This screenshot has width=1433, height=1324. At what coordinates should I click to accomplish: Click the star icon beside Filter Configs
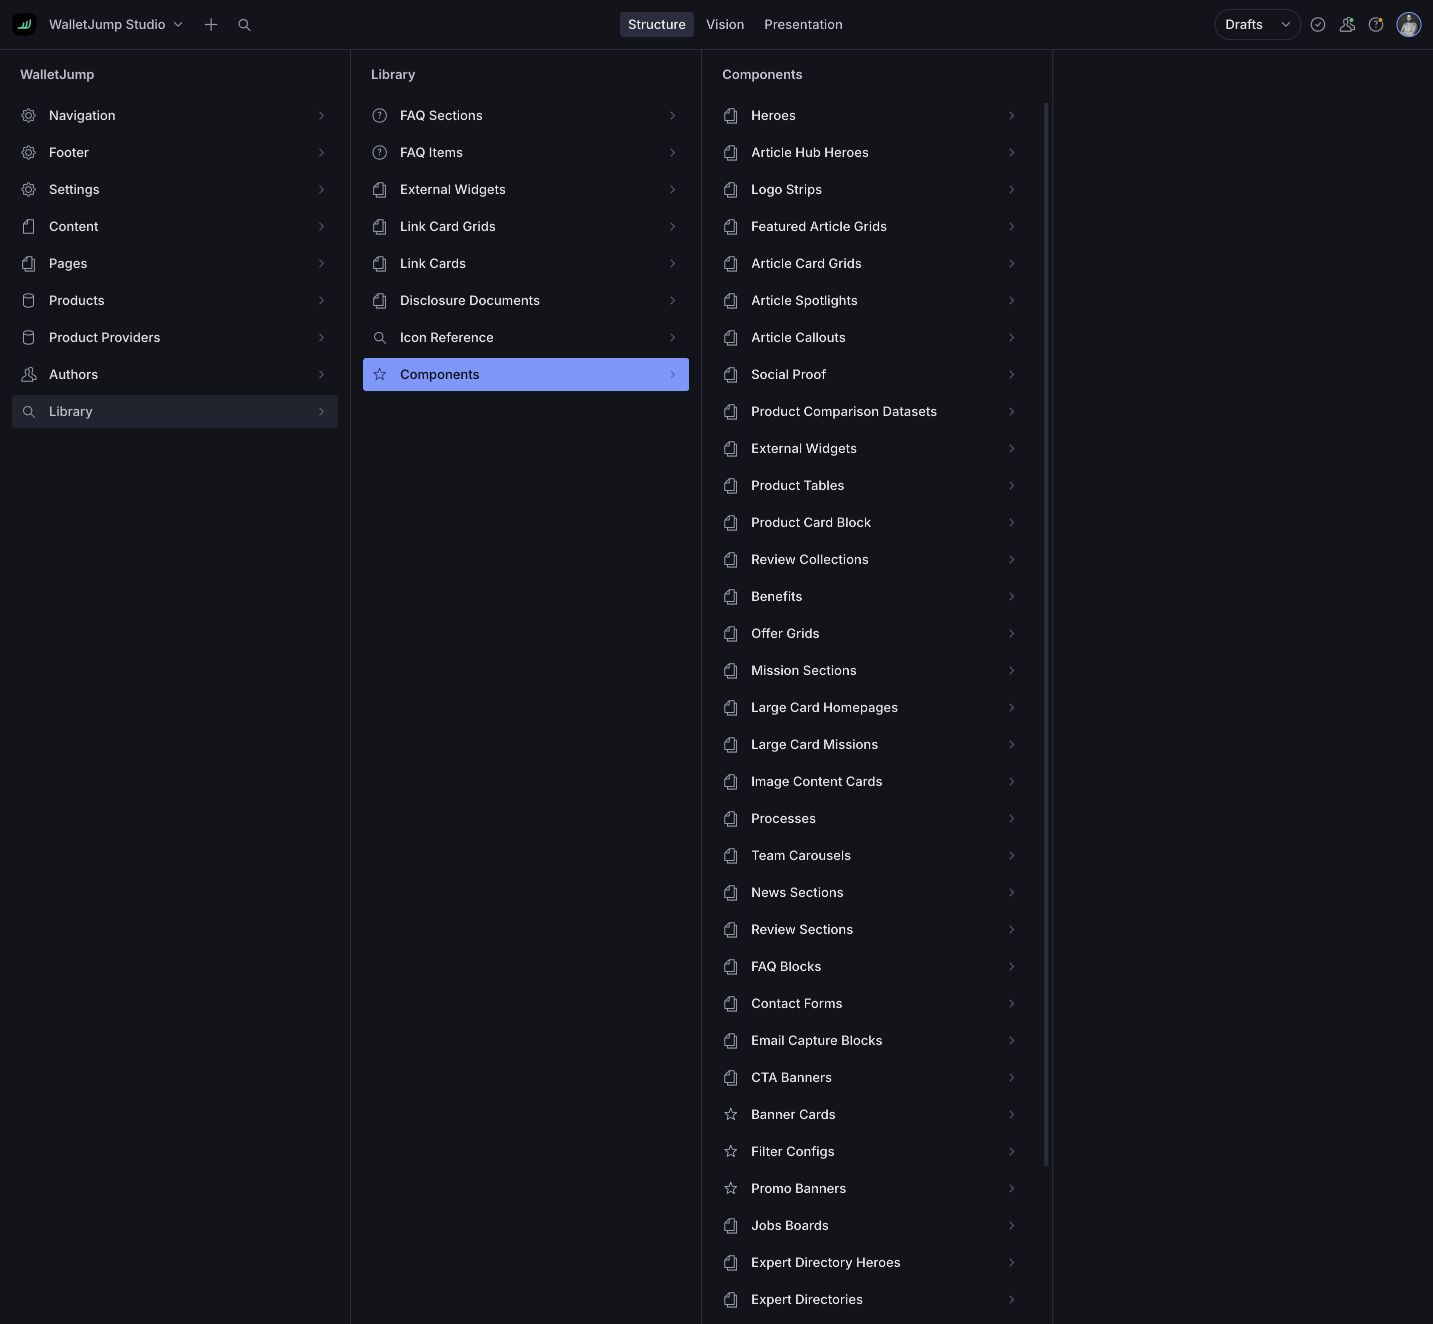[x=731, y=1151]
